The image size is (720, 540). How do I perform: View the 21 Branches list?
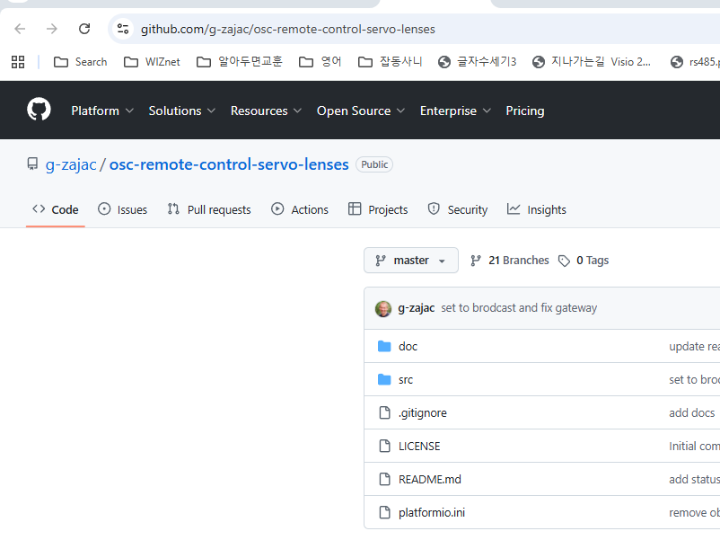coord(510,260)
